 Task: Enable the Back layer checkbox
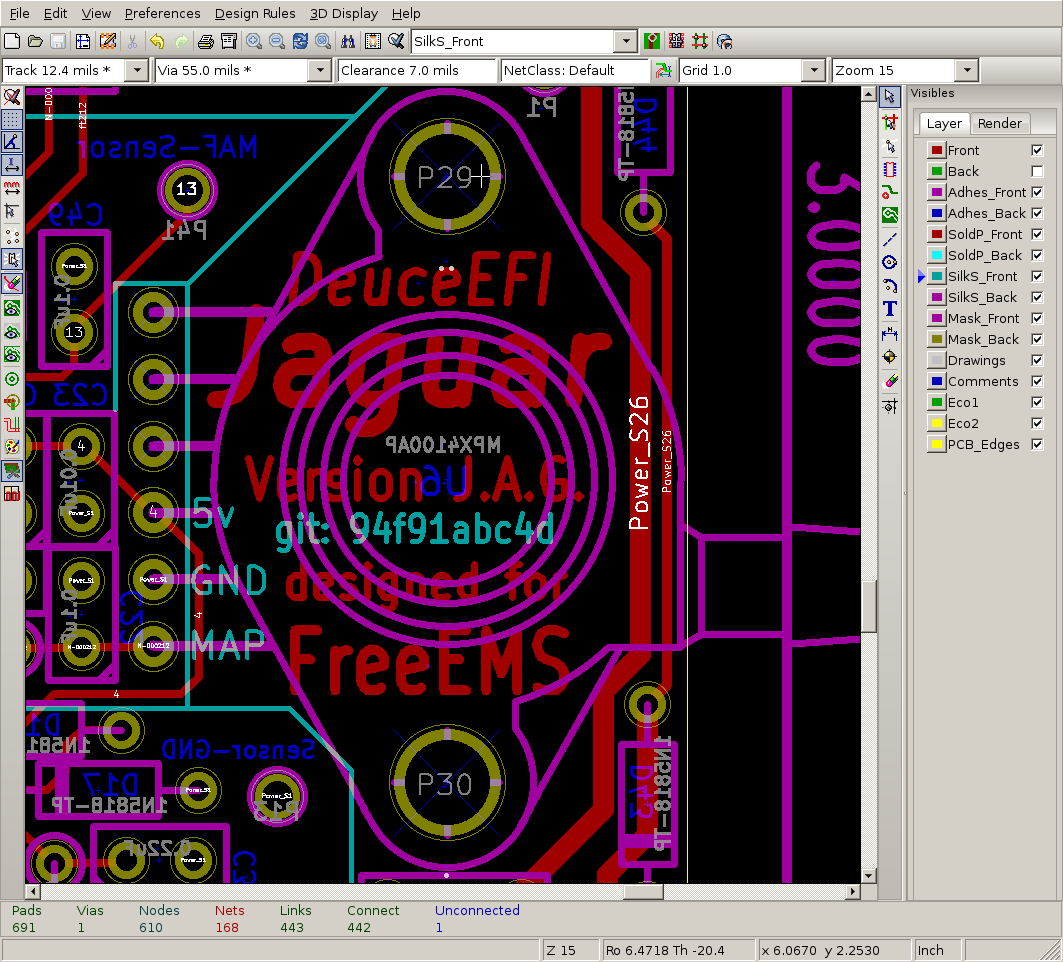(1037, 171)
